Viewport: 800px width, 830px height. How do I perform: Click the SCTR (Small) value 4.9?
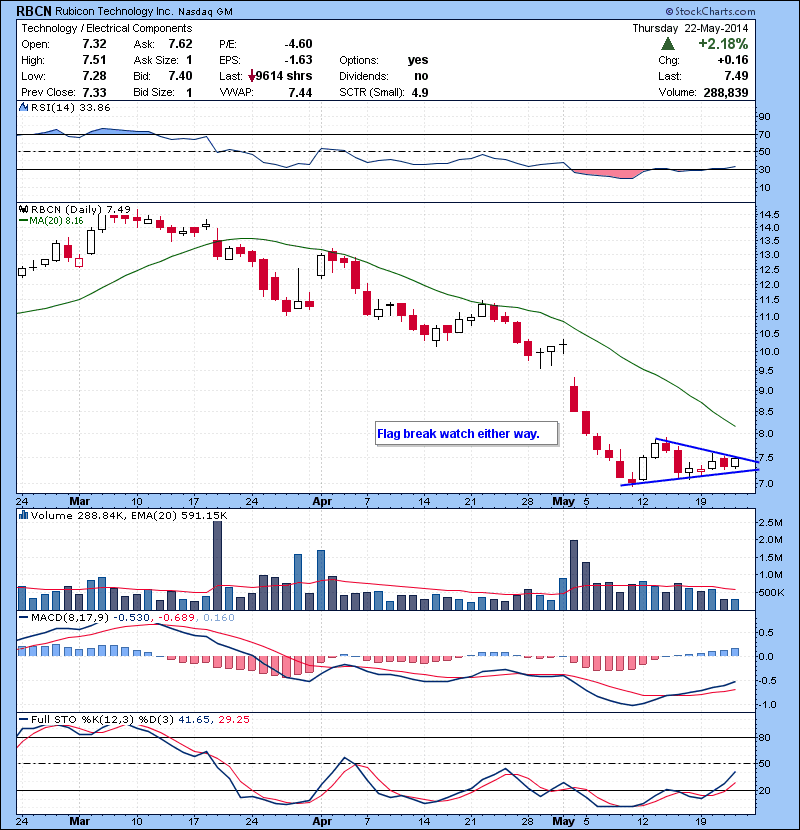(x=420, y=93)
